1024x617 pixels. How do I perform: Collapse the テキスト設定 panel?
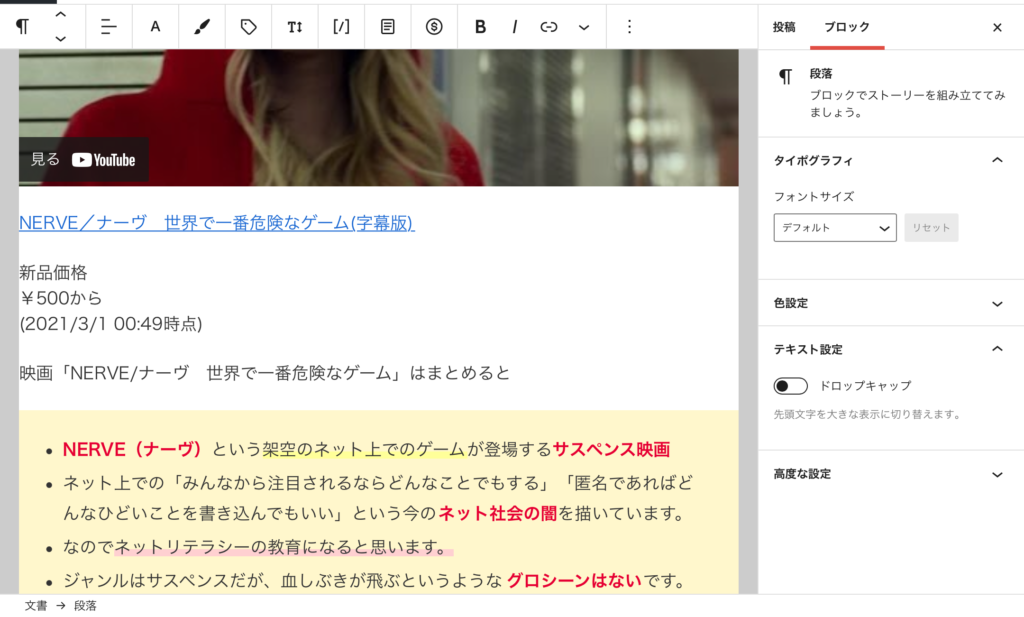click(890, 349)
